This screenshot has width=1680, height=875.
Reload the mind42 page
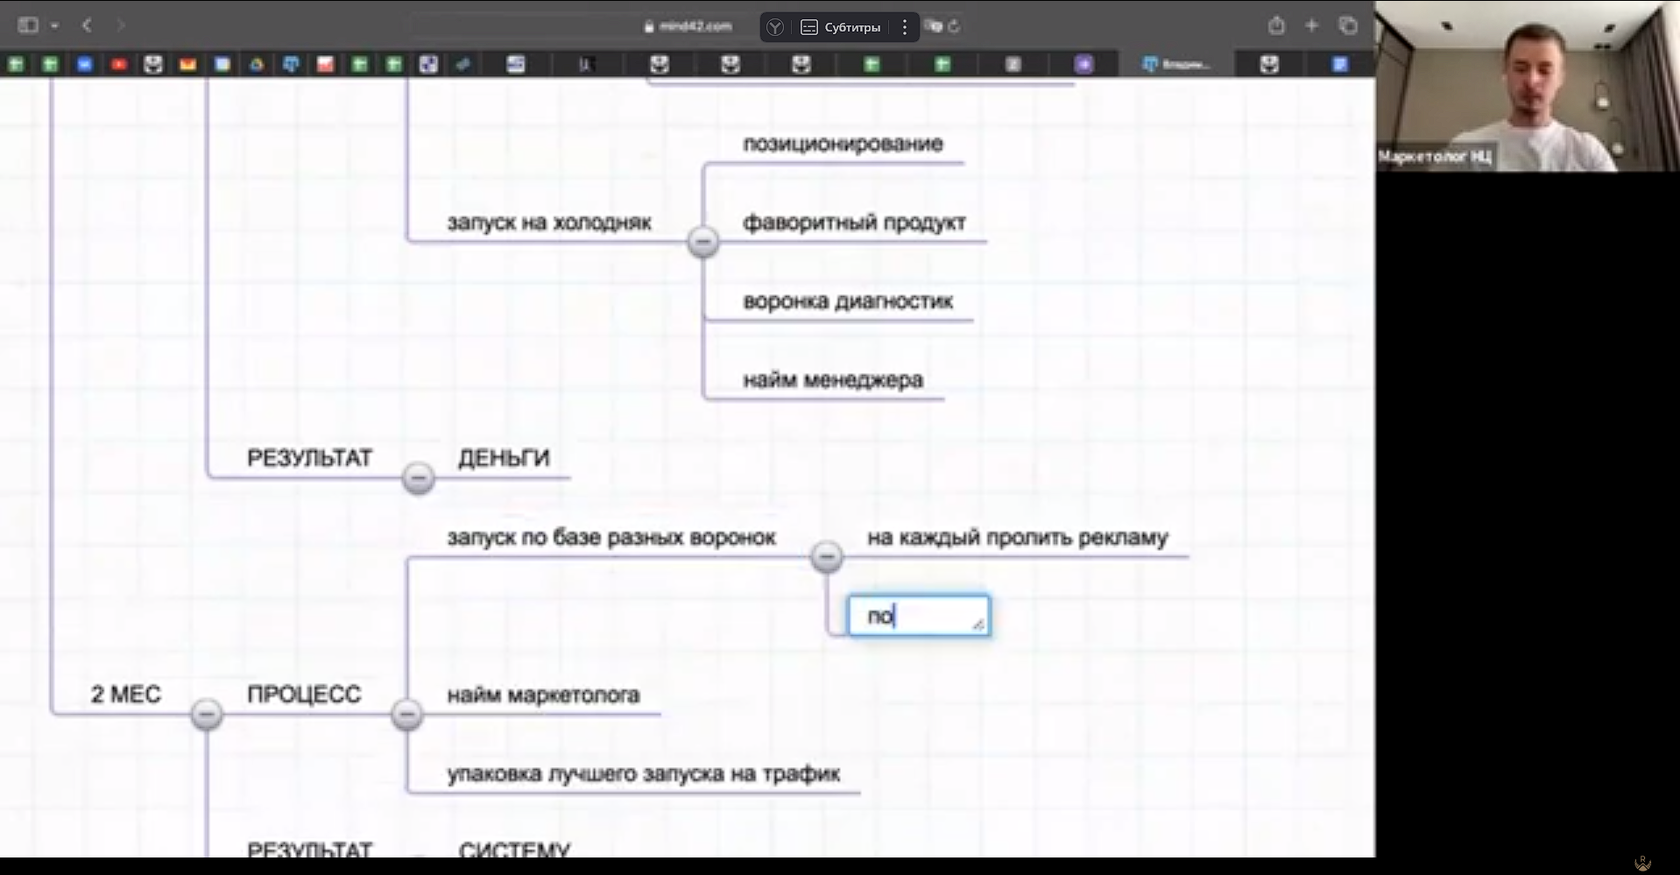tap(954, 26)
